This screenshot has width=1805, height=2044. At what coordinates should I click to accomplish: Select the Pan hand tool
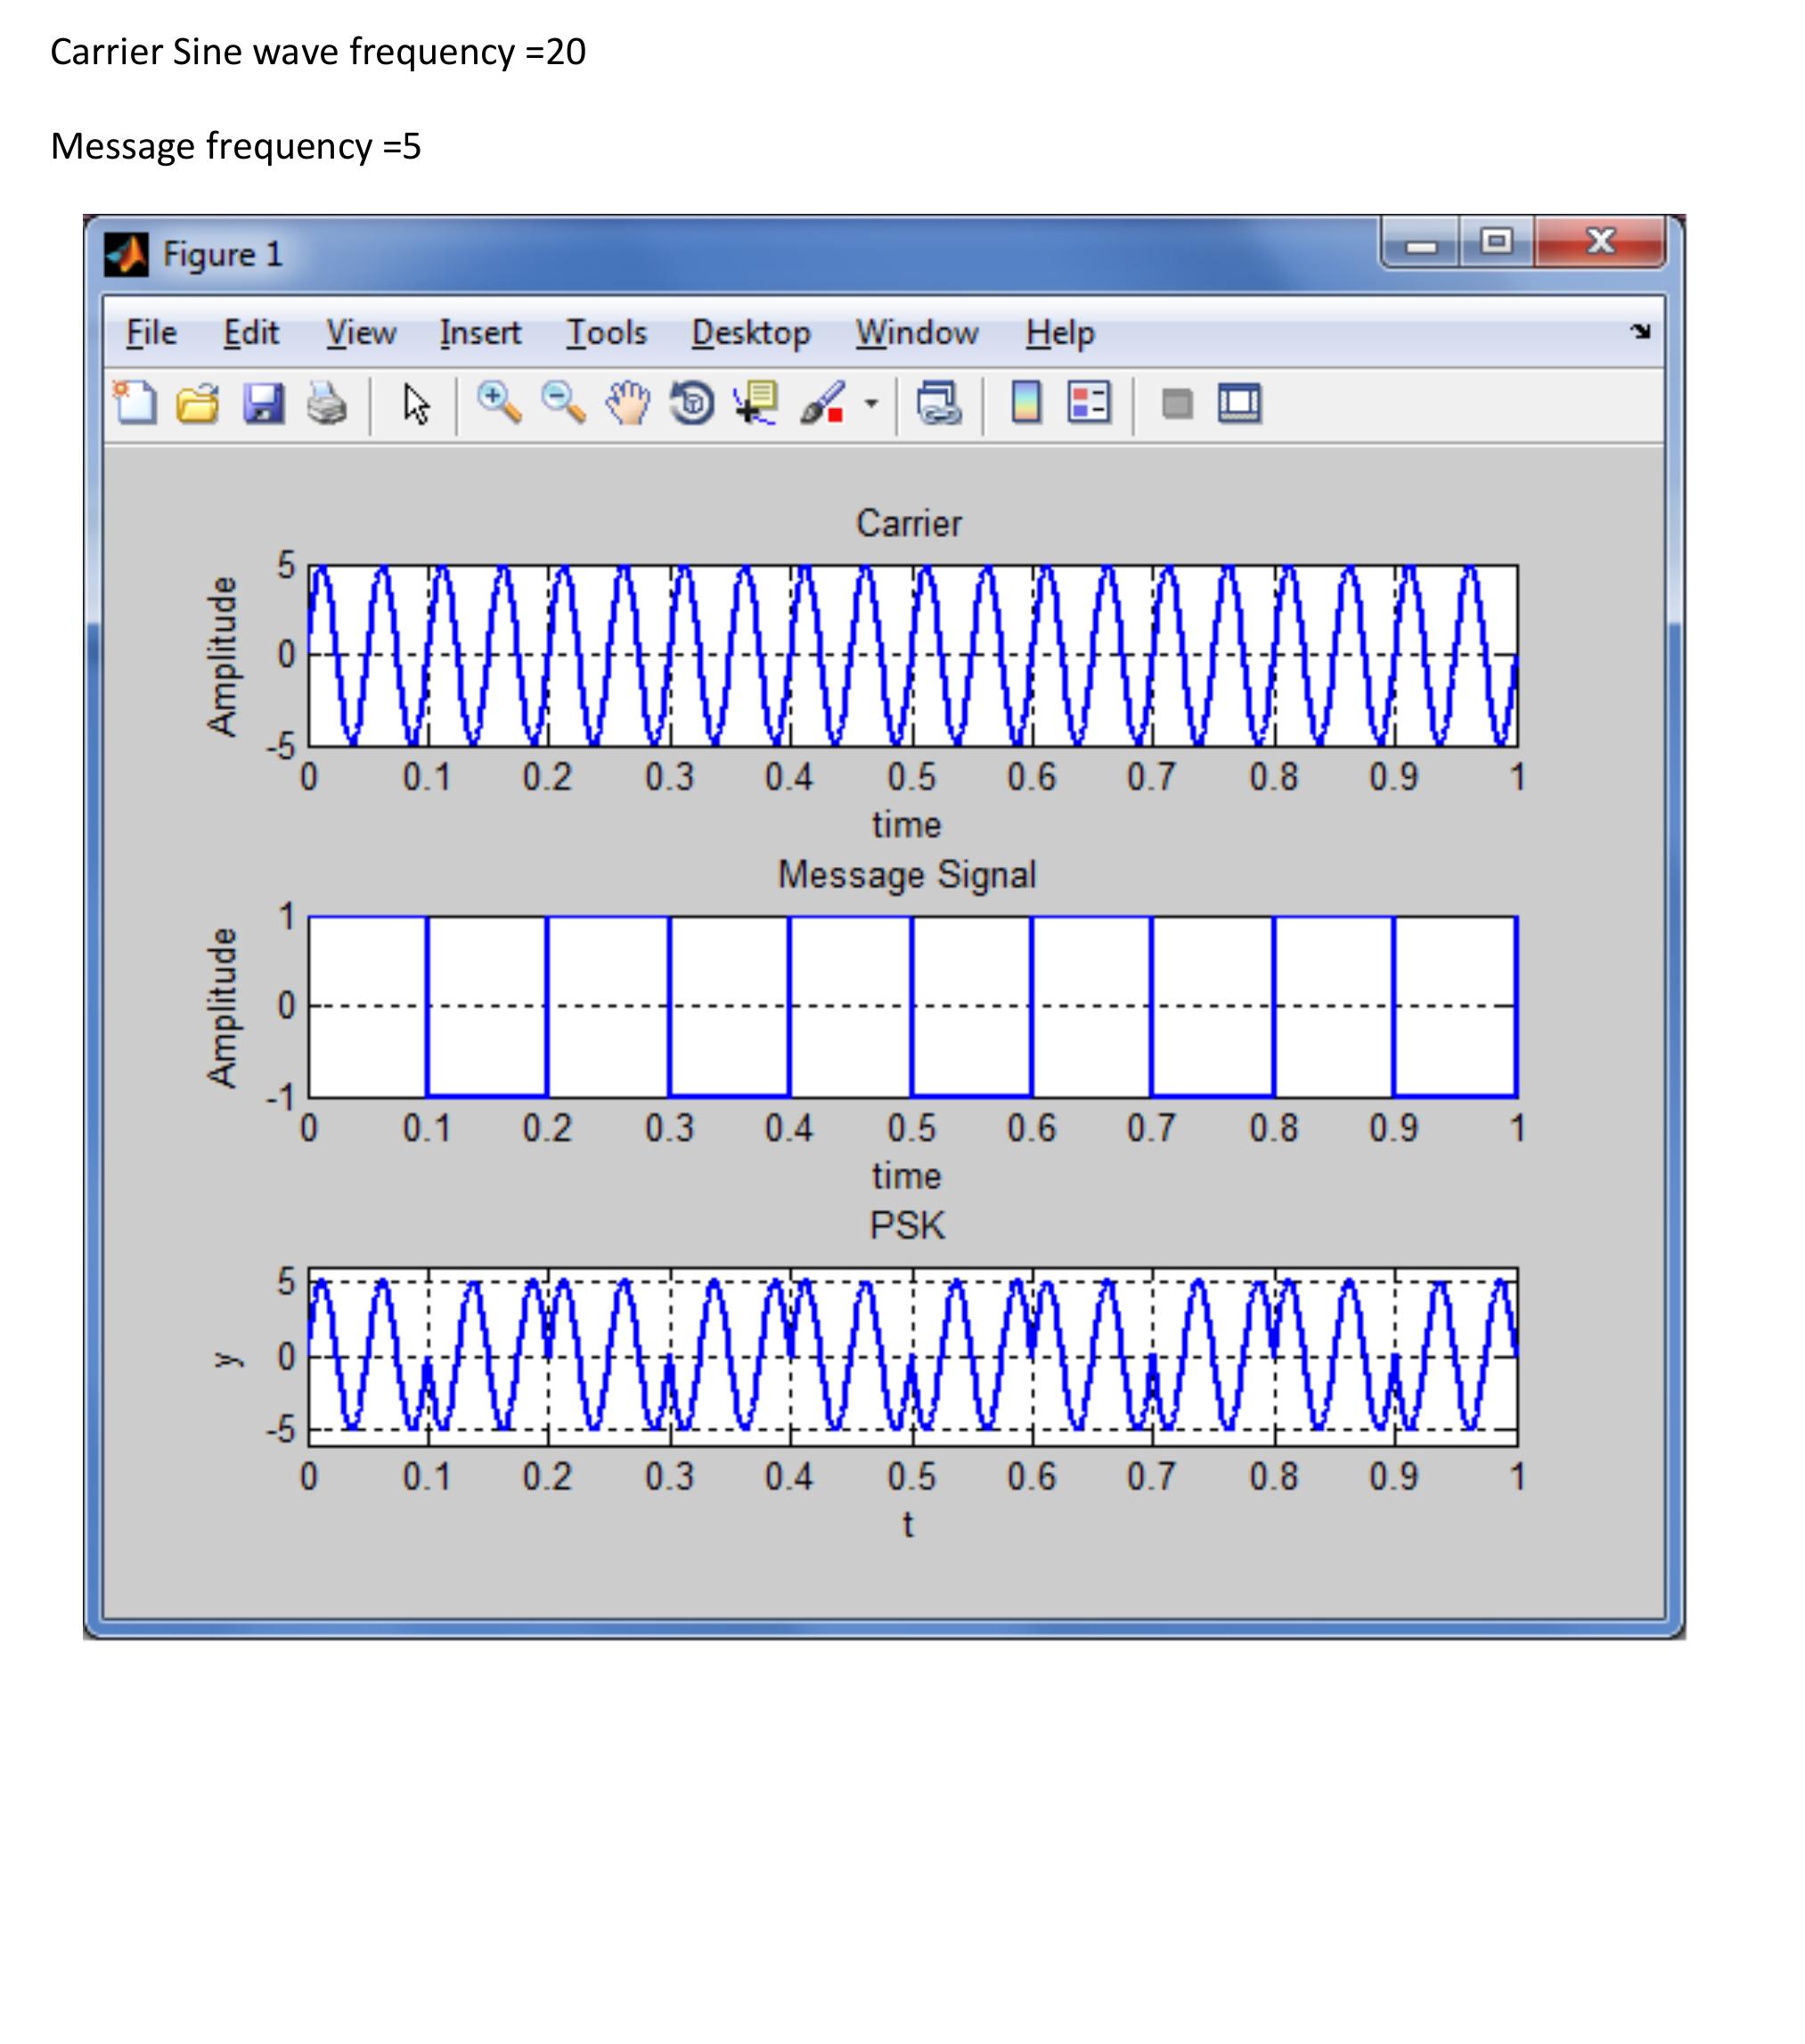628,404
